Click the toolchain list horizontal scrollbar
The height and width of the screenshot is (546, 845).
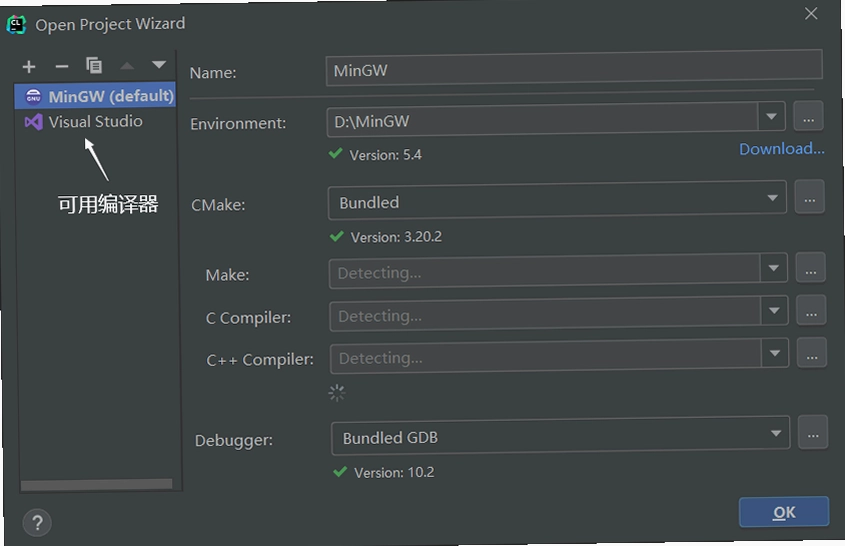pos(96,485)
